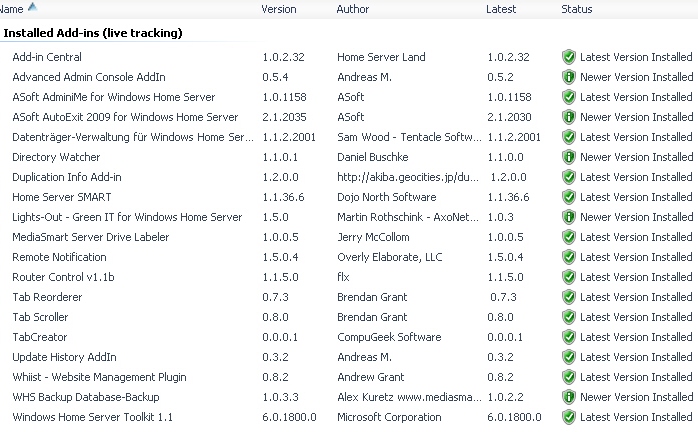Click the installed version 2.1.2035 cell
Screen dimensions: 698x432
point(284,117)
